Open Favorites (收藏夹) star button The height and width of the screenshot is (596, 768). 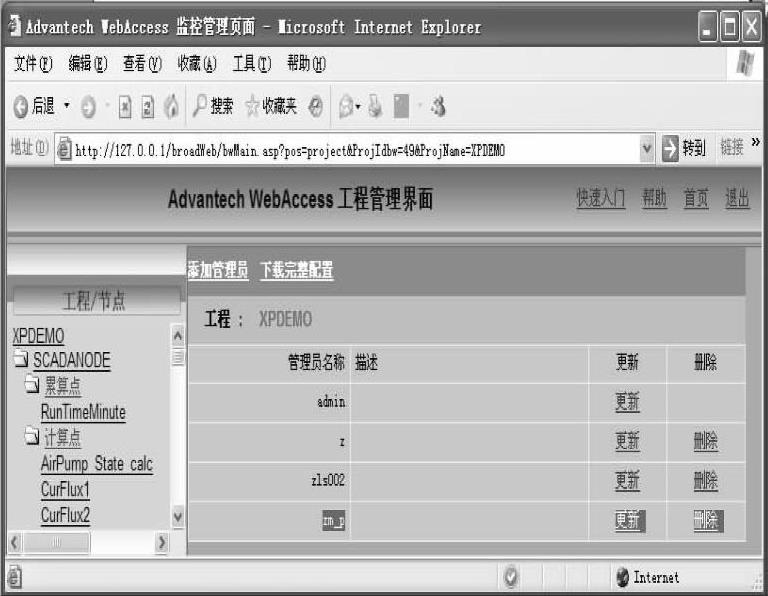pyautogui.click(x=271, y=106)
